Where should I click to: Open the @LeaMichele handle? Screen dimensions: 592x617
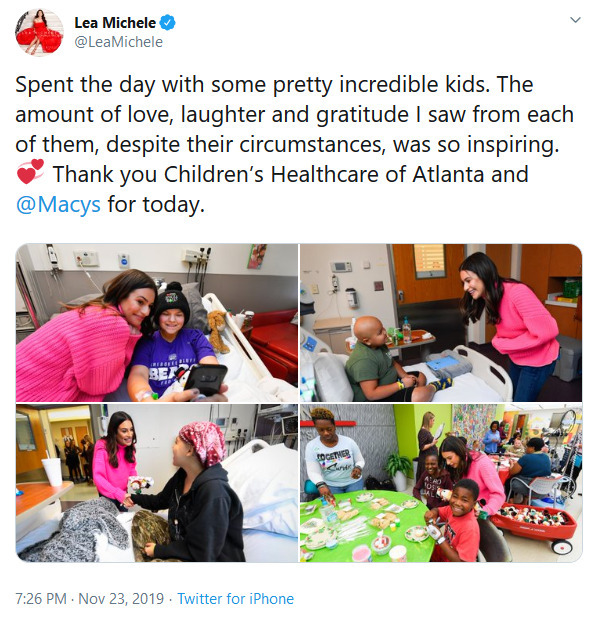tap(118, 42)
